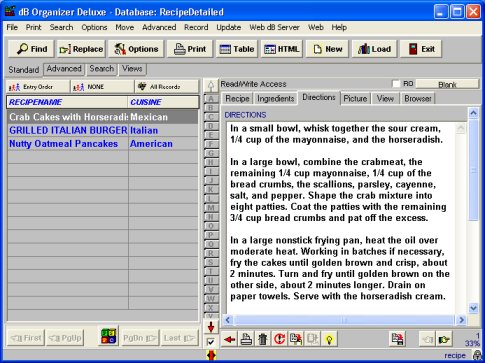Click the Exit toolbar button
485x363 pixels.
421,49
